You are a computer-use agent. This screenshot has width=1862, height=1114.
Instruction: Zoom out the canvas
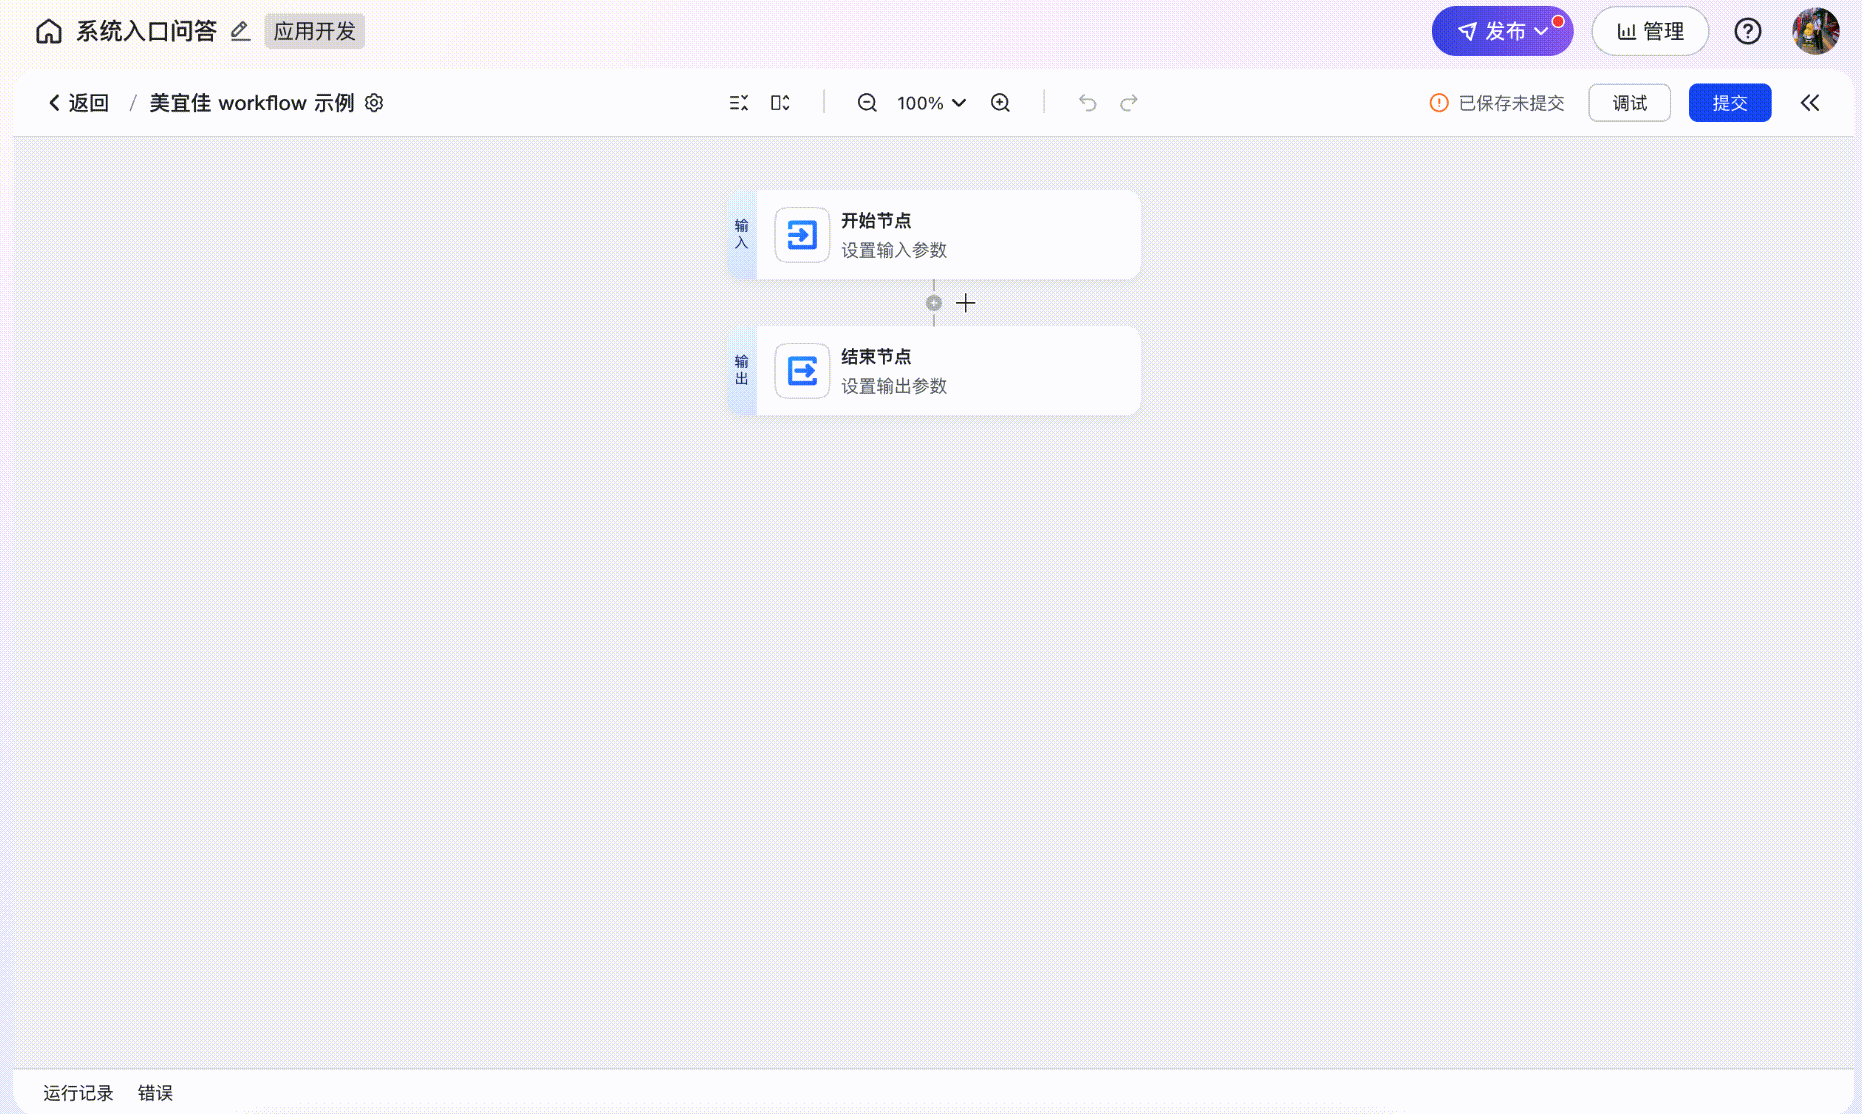pyautogui.click(x=867, y=103)
